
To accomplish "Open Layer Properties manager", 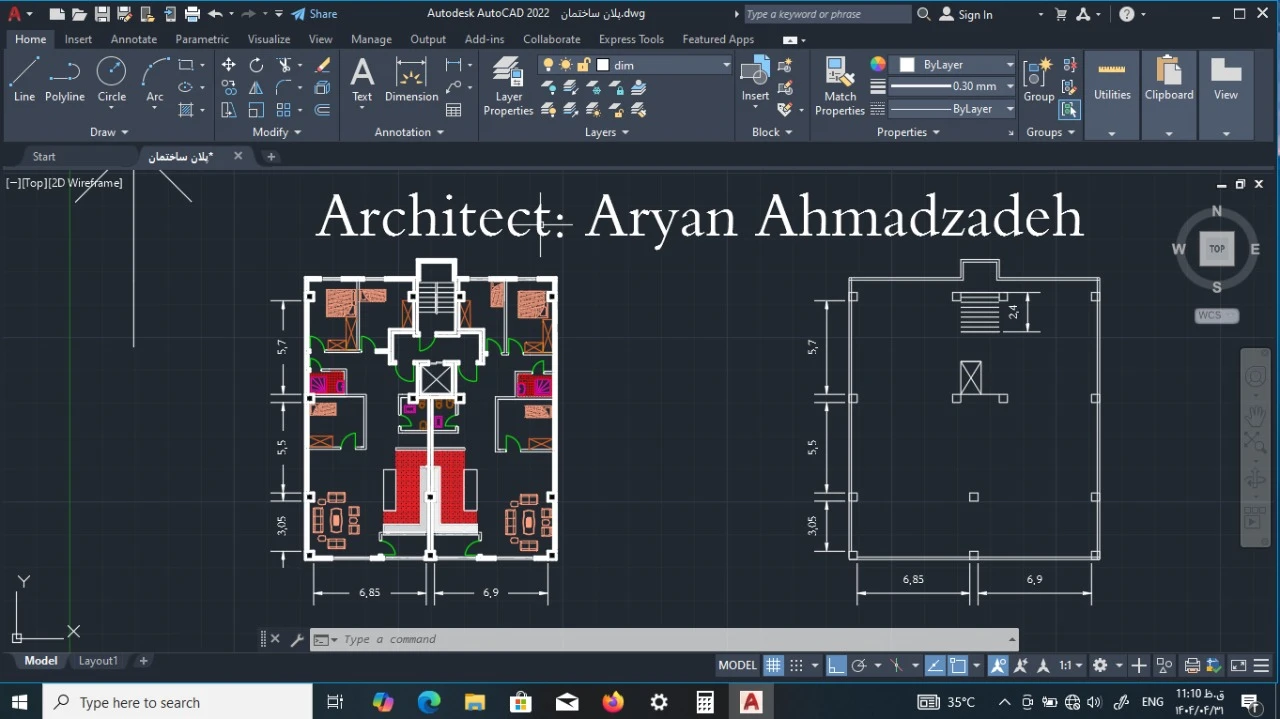I will [508, 86].
